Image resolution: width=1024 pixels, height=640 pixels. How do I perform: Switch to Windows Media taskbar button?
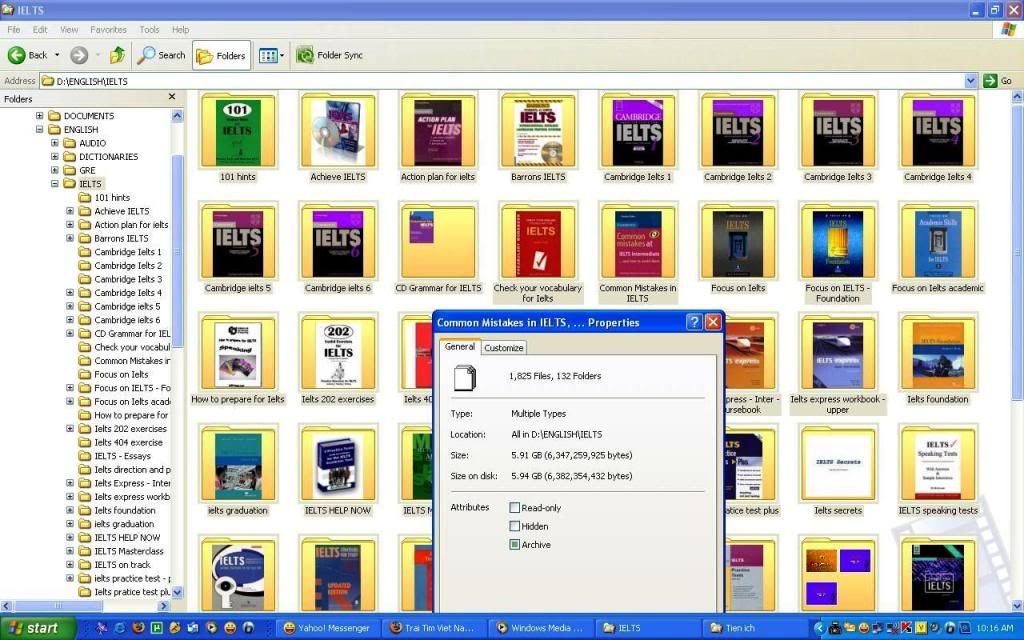point(539,628)
